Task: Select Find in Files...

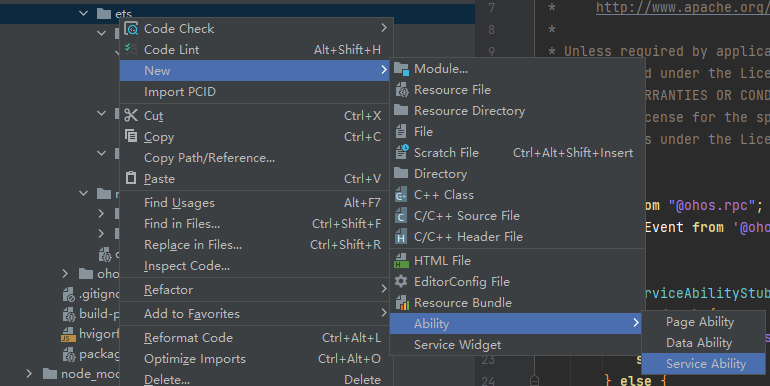Action: click(255, 224)
